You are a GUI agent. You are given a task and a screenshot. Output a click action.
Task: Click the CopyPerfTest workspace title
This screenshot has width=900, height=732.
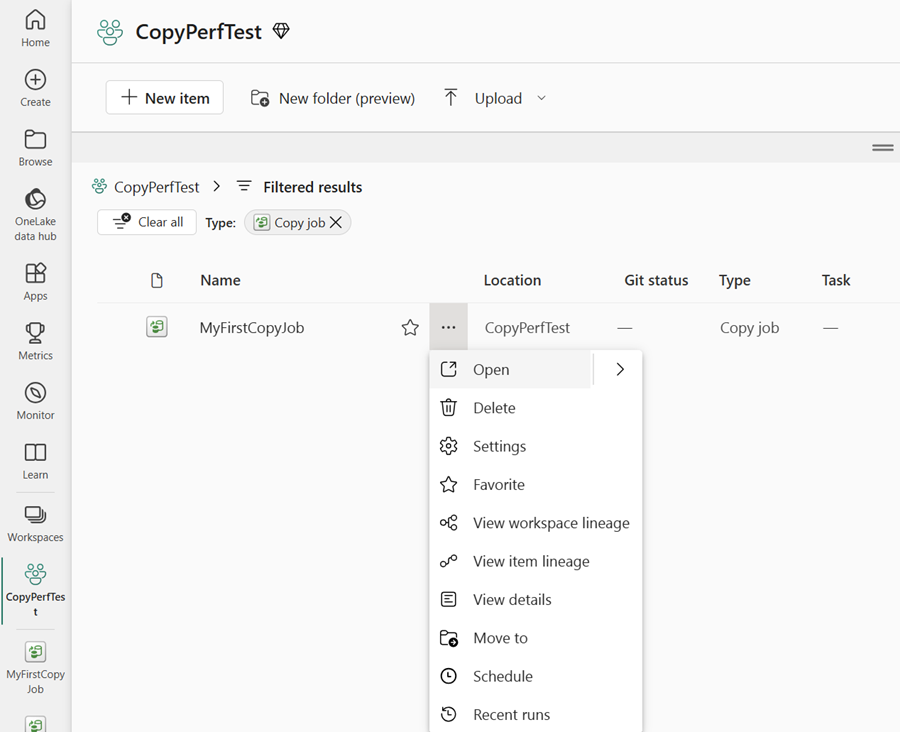tap(199, 32)
